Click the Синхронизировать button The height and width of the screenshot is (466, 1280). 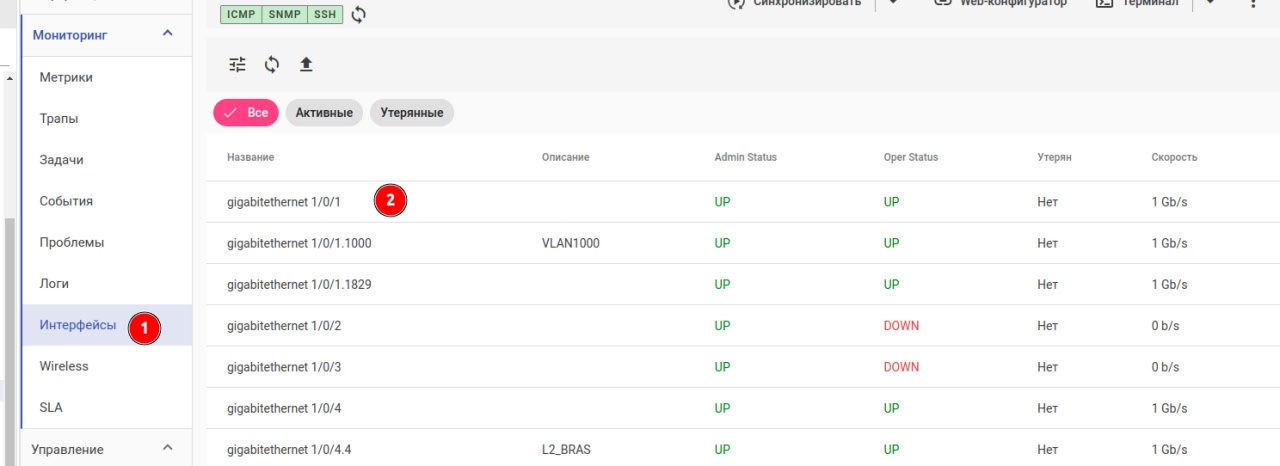pyautogui.click(x=796, y=3)
